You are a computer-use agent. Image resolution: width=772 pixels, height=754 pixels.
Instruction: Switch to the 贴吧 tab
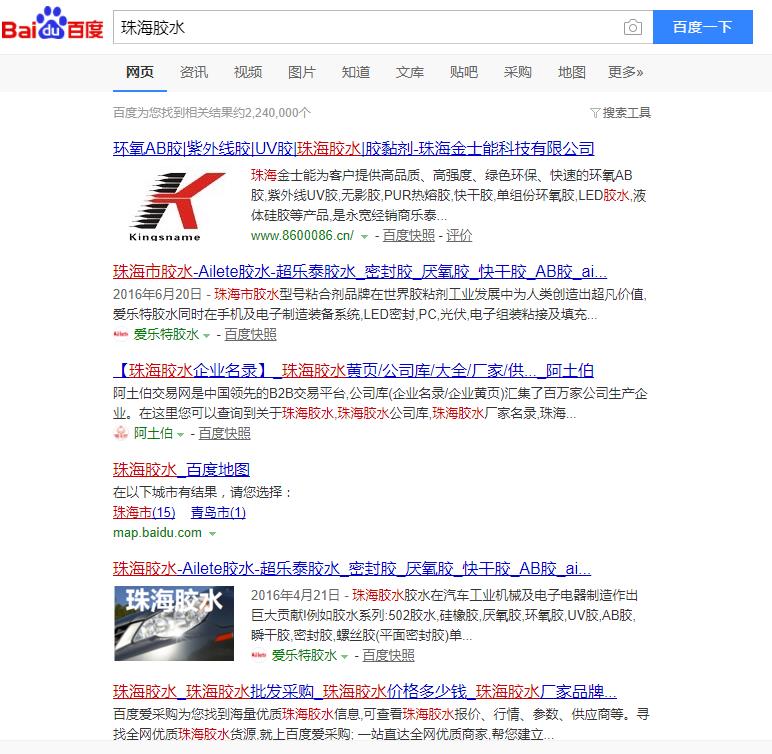tap(464, 72)
